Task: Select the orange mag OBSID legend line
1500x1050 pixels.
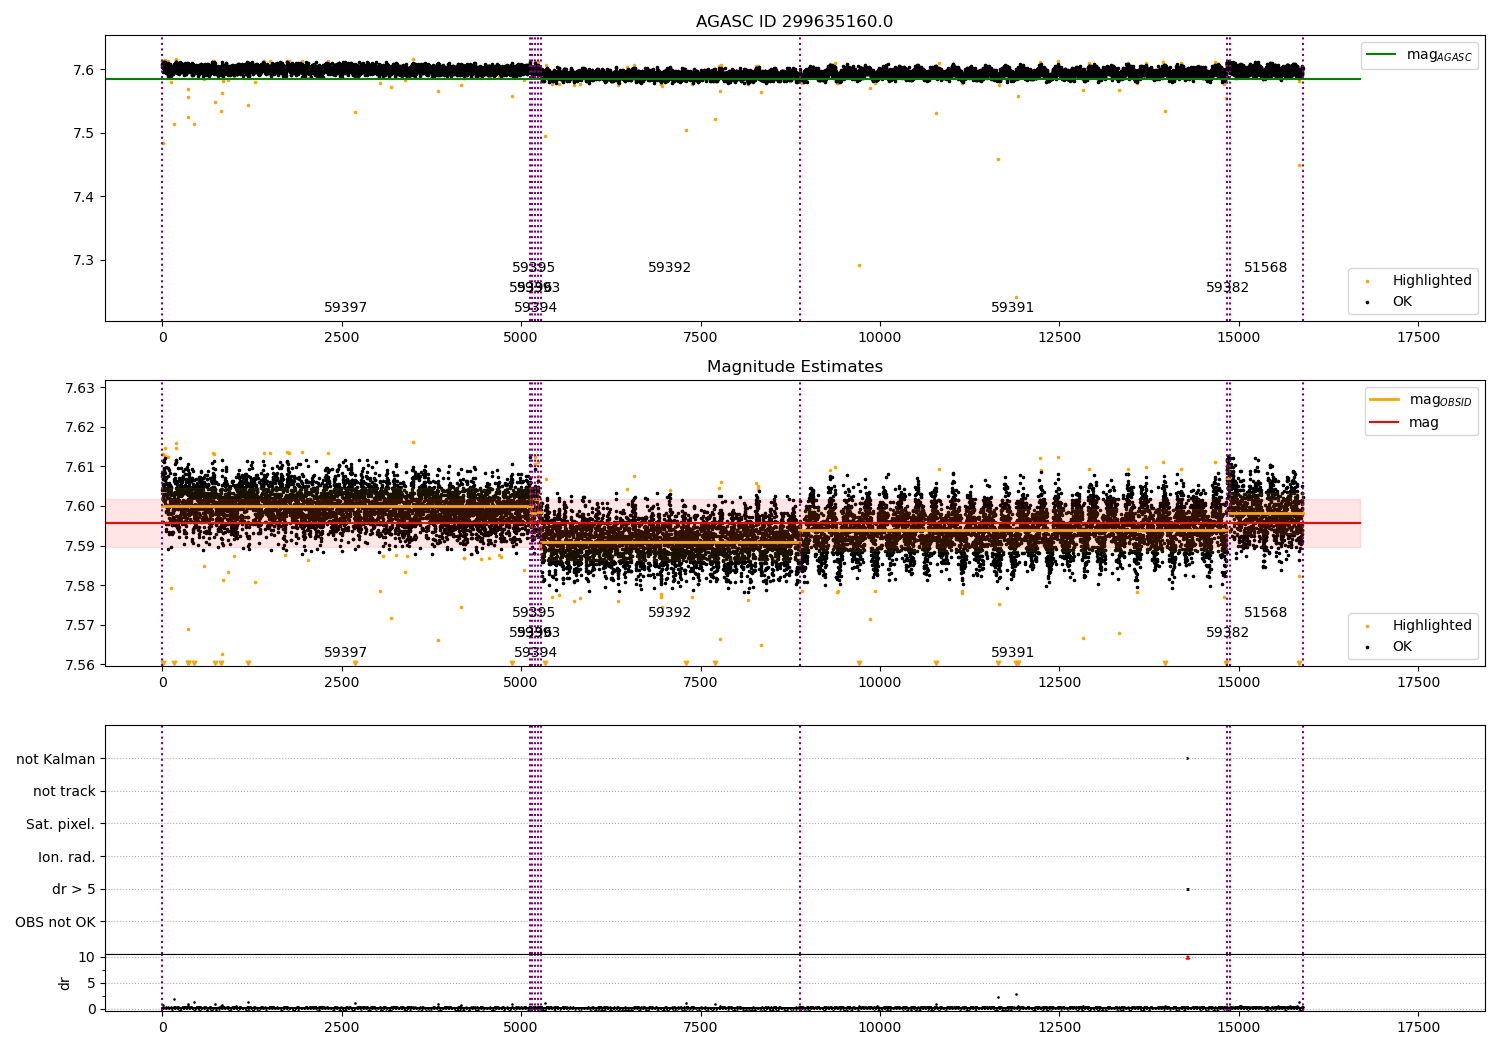Action: click(1384, 400)
